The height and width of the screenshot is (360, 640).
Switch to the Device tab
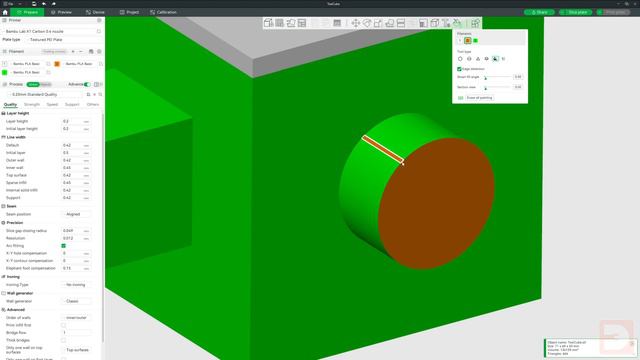click(95, 12)
